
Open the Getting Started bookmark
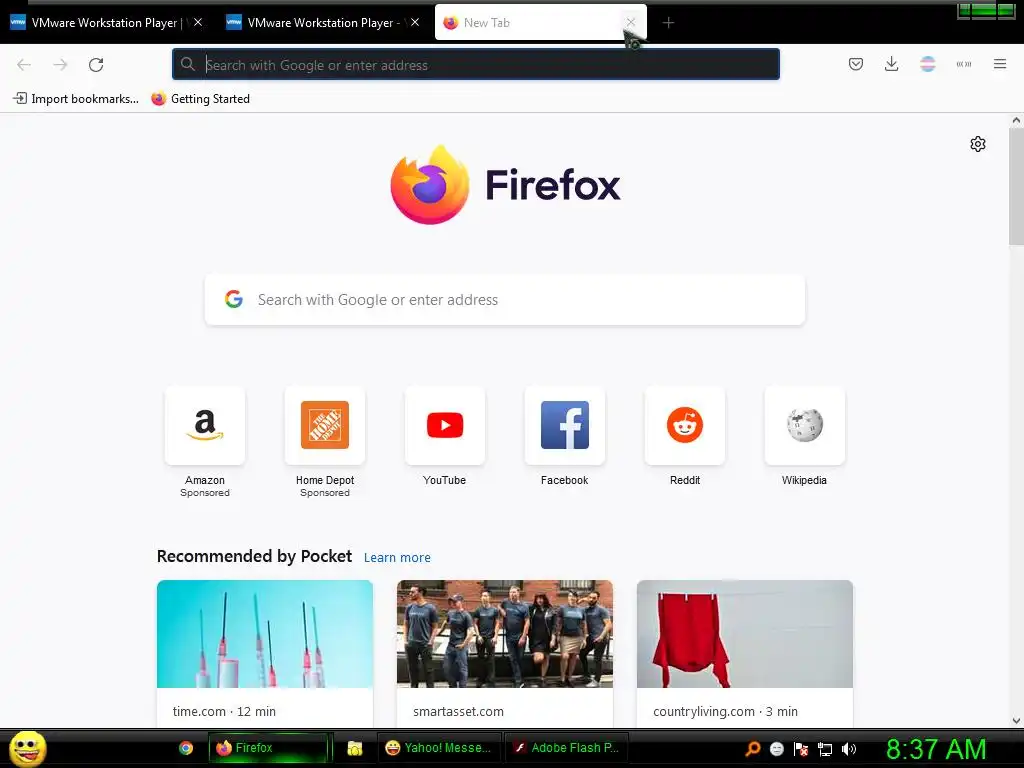pyautogui.click(x=201, y=99)
